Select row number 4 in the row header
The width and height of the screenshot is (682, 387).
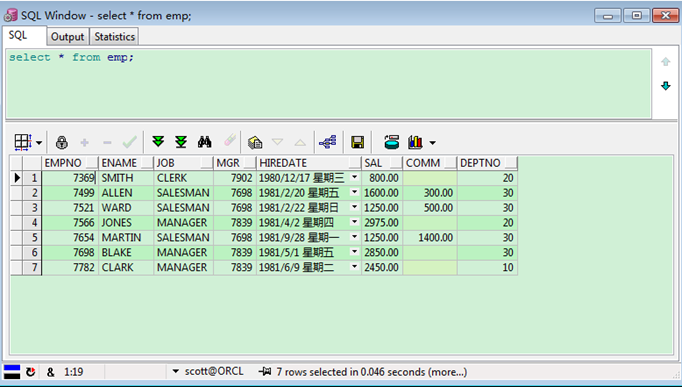33,223
